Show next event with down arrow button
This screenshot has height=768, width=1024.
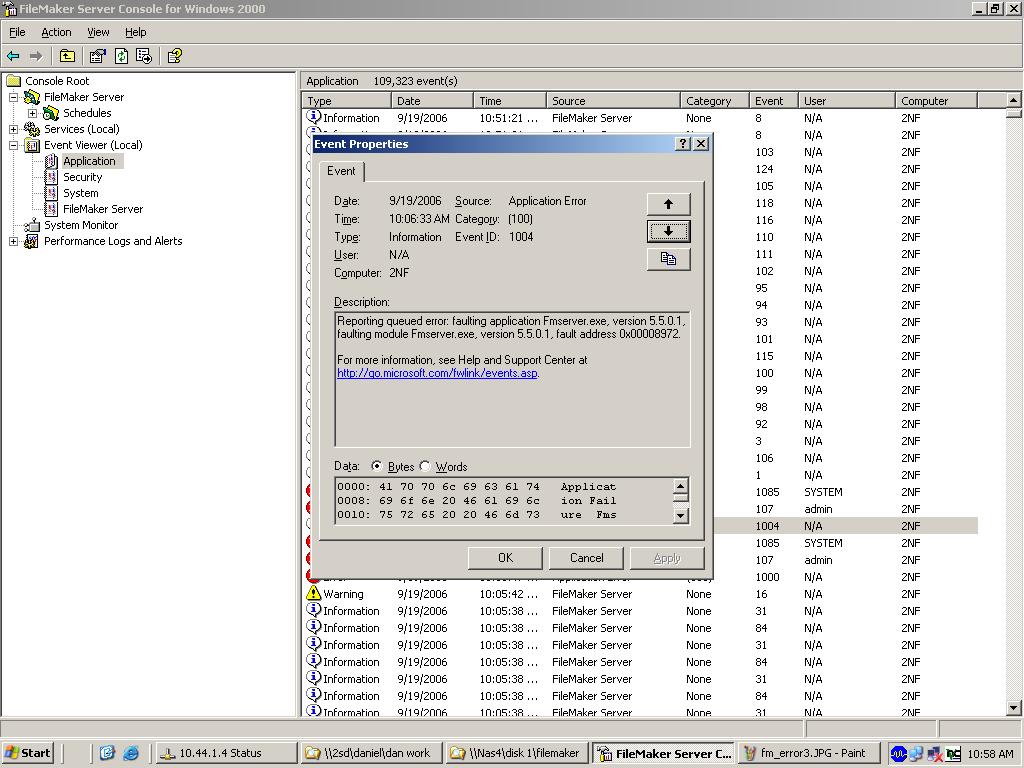pyautogui.click(x=668, y=231)
